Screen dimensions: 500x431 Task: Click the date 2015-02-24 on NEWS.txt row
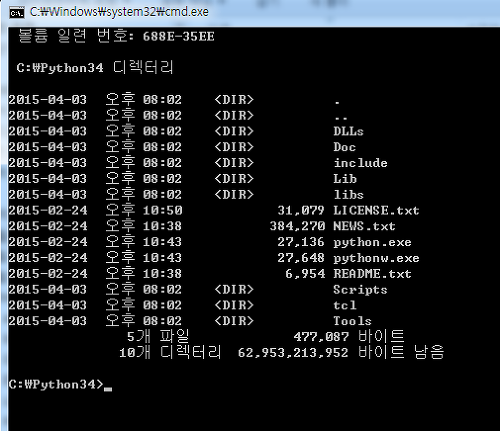(x=48, y=226)
